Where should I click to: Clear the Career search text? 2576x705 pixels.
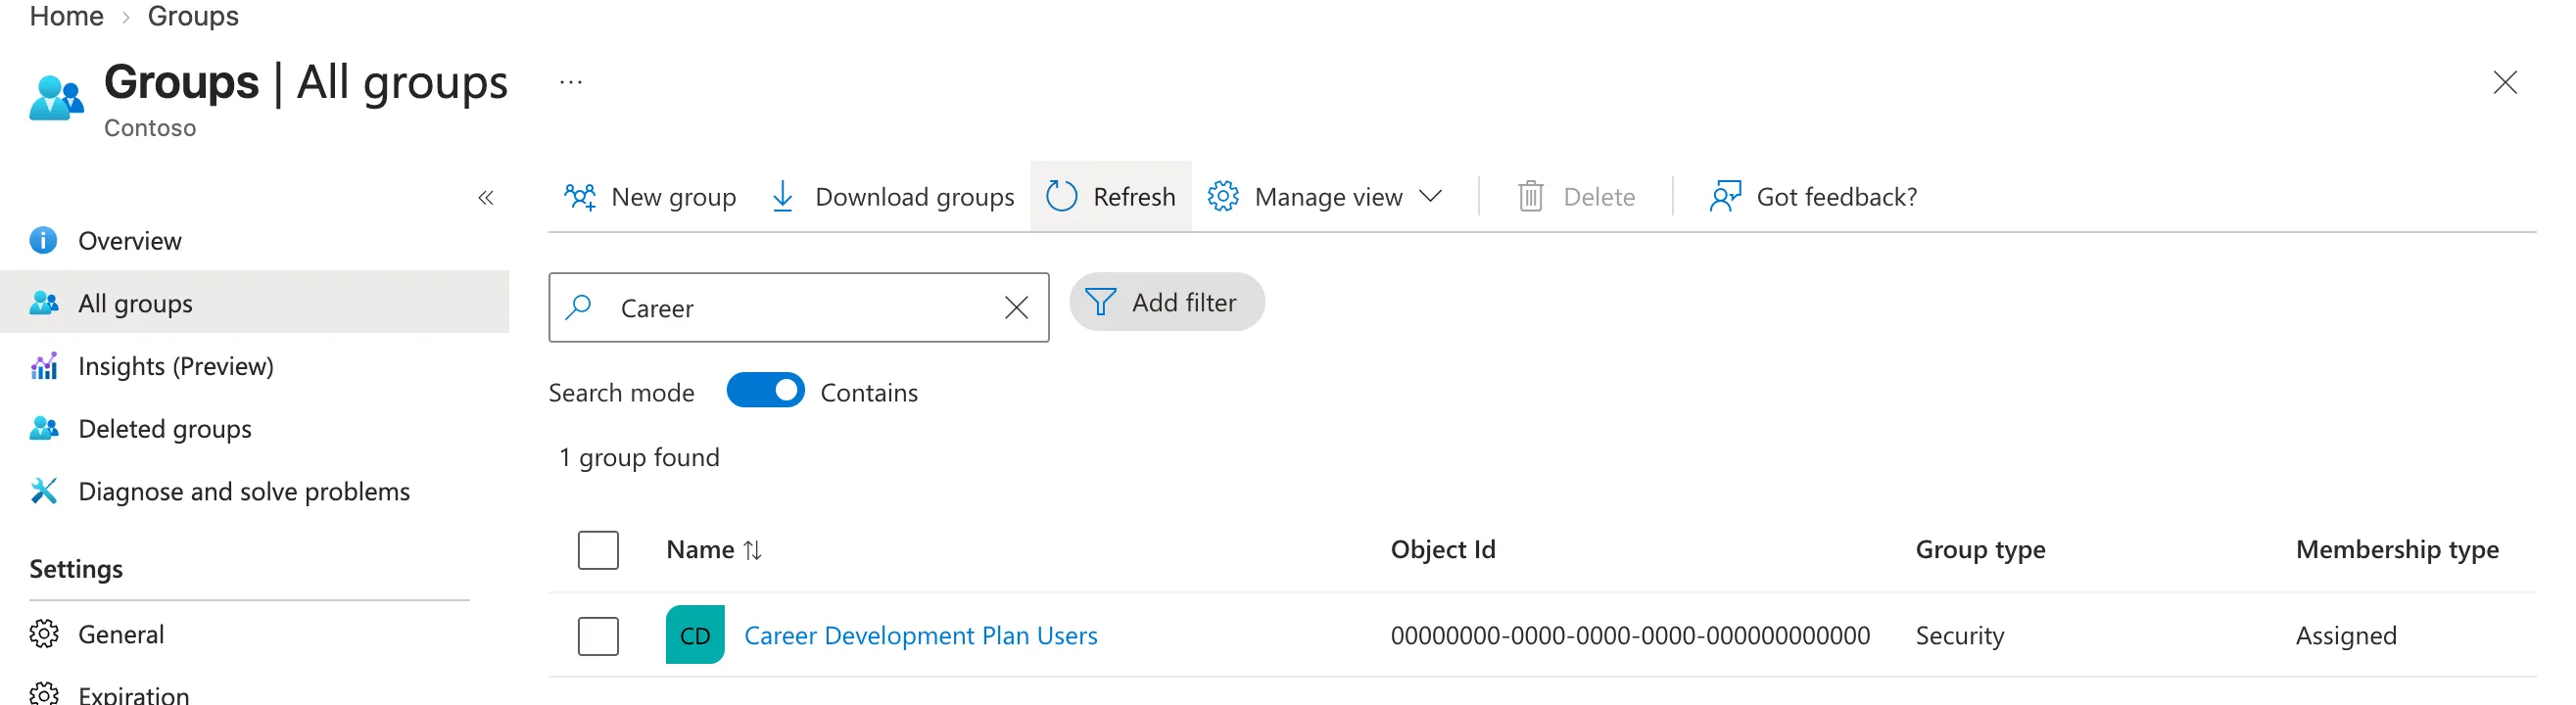(x=1016, y=308)
